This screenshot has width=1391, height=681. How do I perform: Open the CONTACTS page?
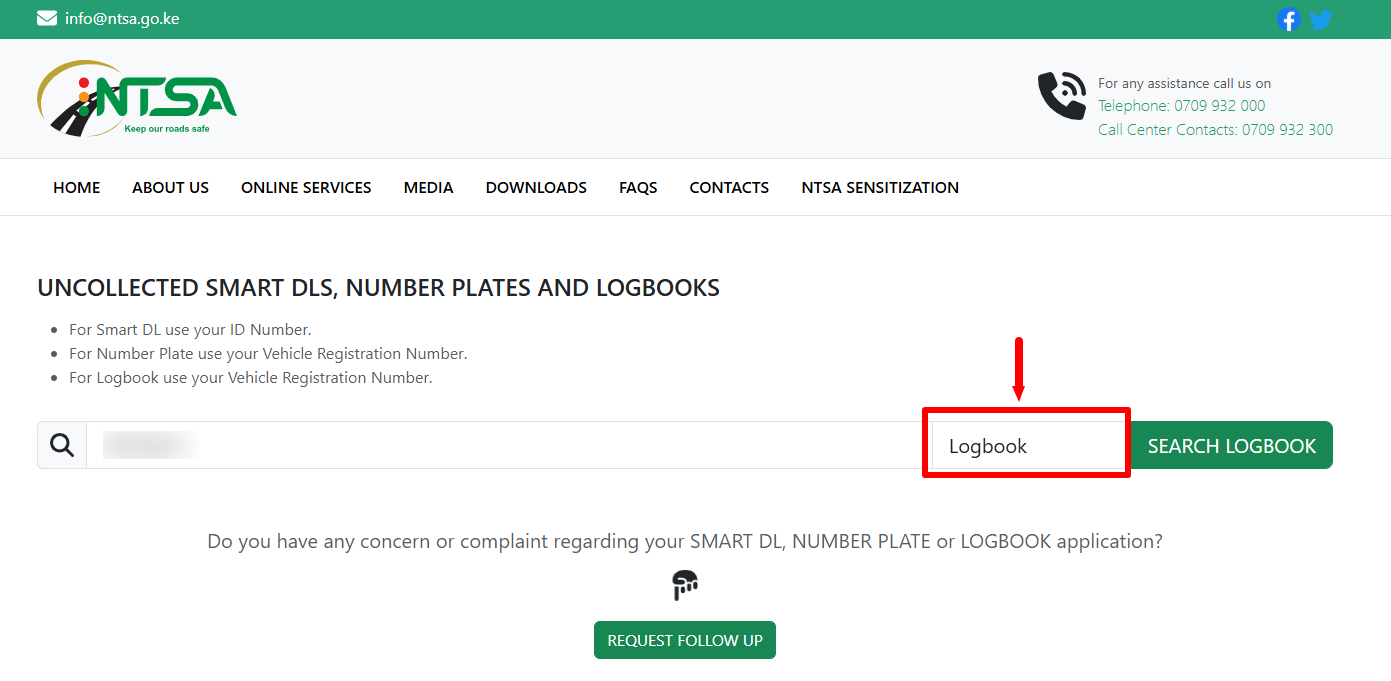click(x=729, y=187)
